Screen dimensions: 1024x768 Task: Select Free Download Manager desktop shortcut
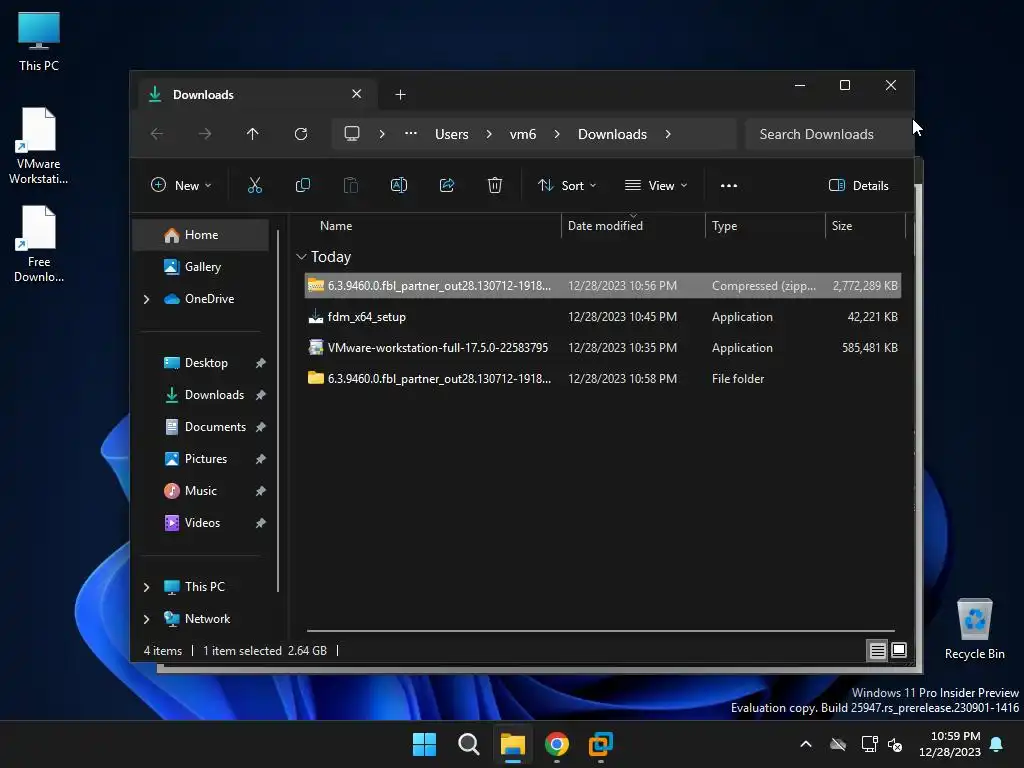coord(39,244)
